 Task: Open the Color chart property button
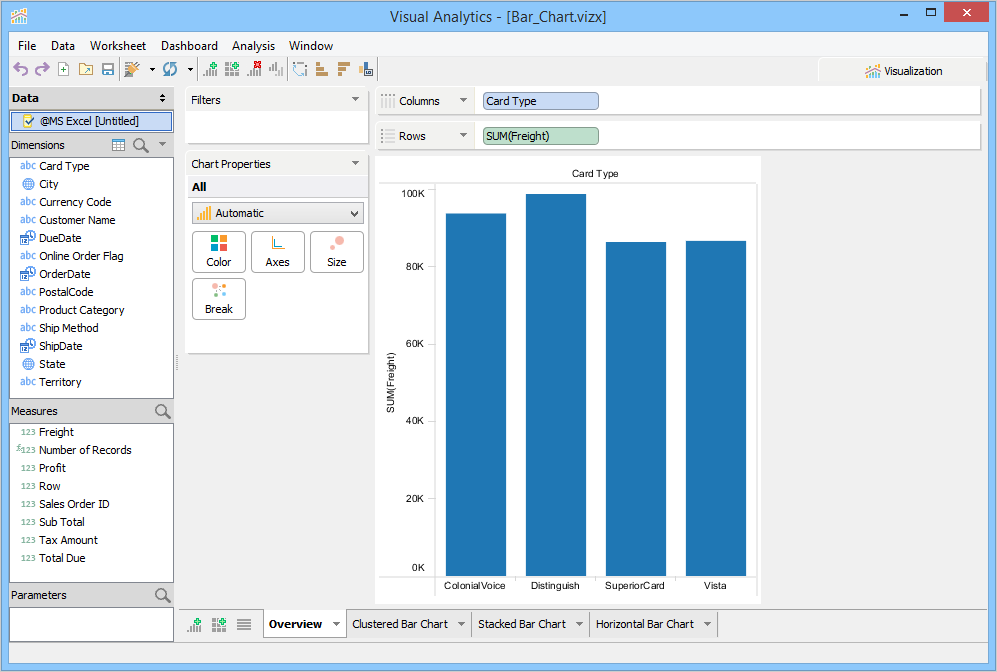[x=218, y=252]
